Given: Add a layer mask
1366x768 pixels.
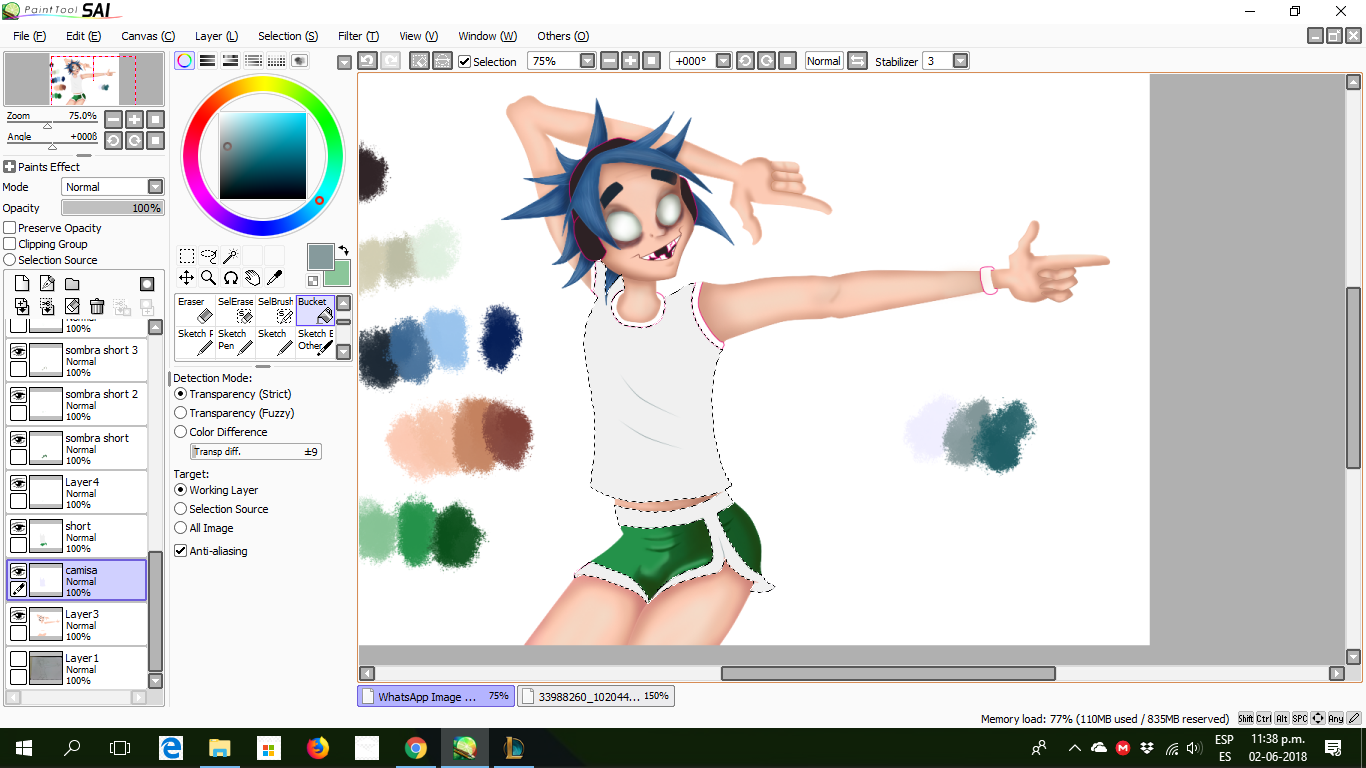Looking at the screenshot, I should tap(147, 284).
